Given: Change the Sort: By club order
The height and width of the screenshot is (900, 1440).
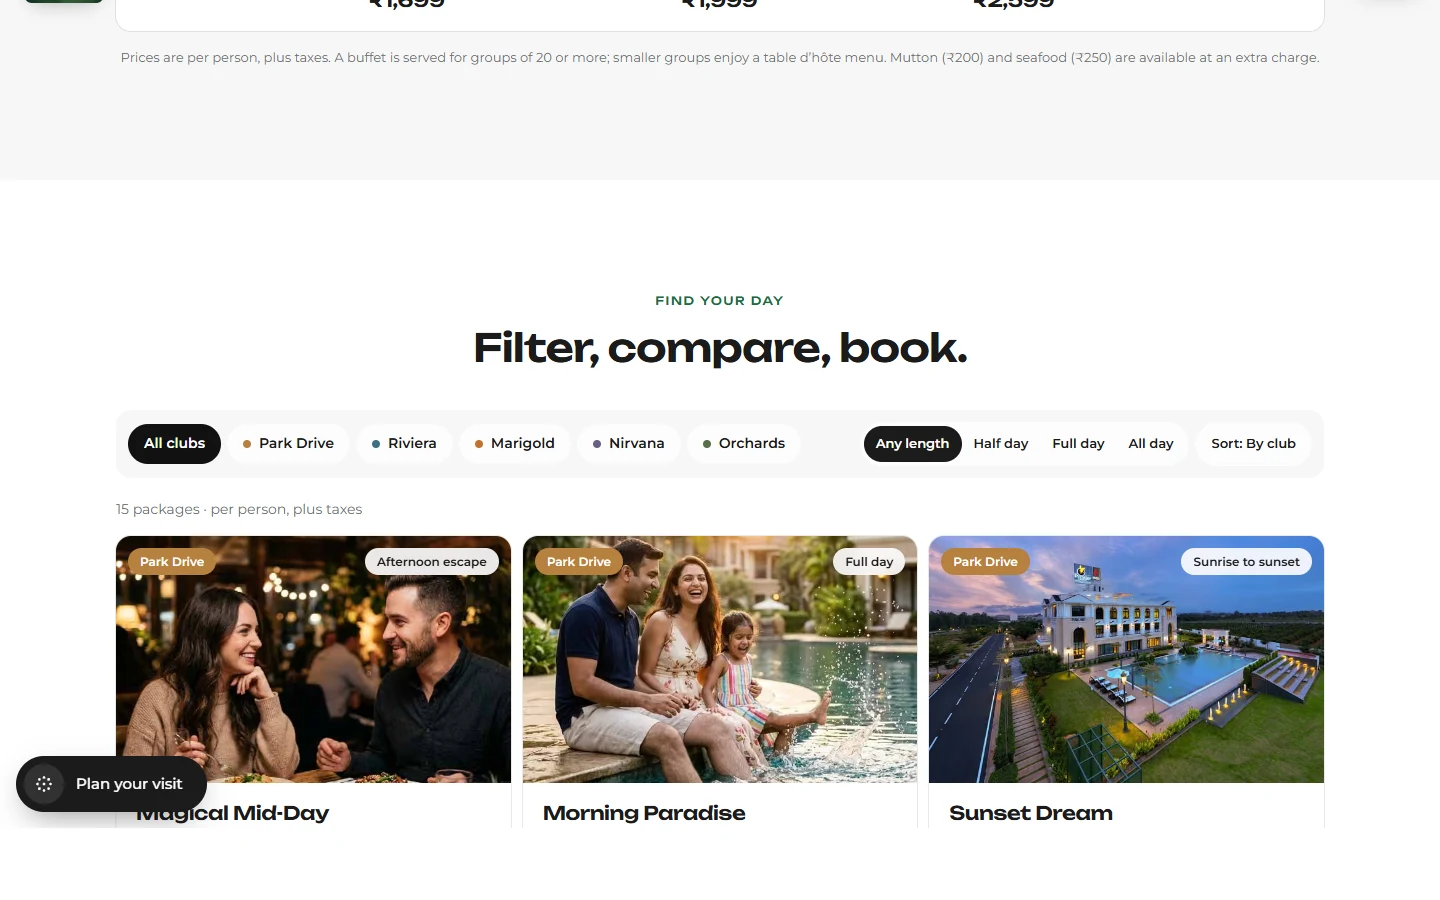Looking at the screenshot, I should pos(1253,443).
